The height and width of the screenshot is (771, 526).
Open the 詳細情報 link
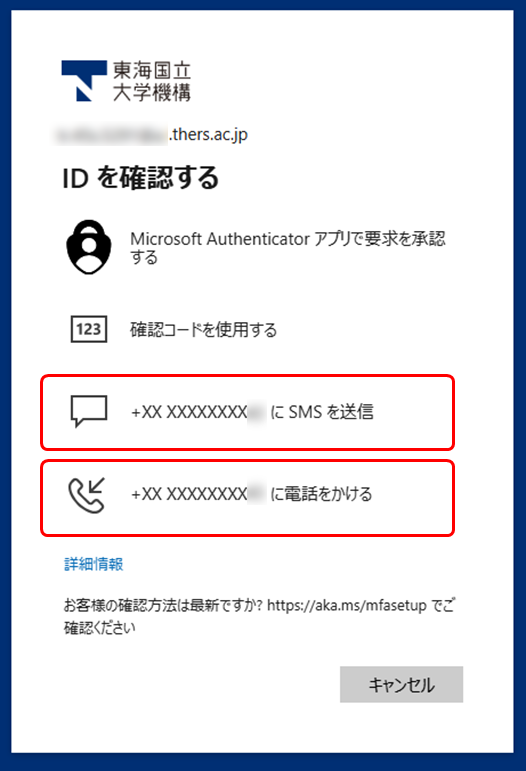93,564
